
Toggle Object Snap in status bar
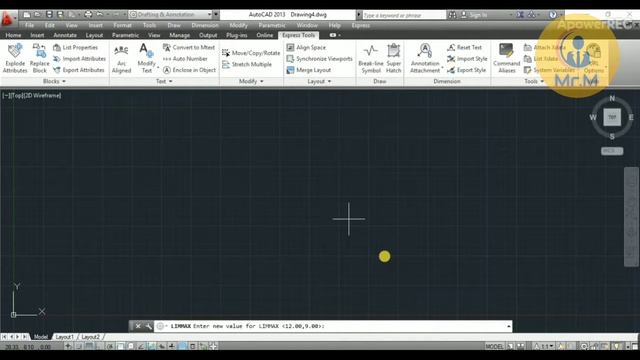point(120,346)
